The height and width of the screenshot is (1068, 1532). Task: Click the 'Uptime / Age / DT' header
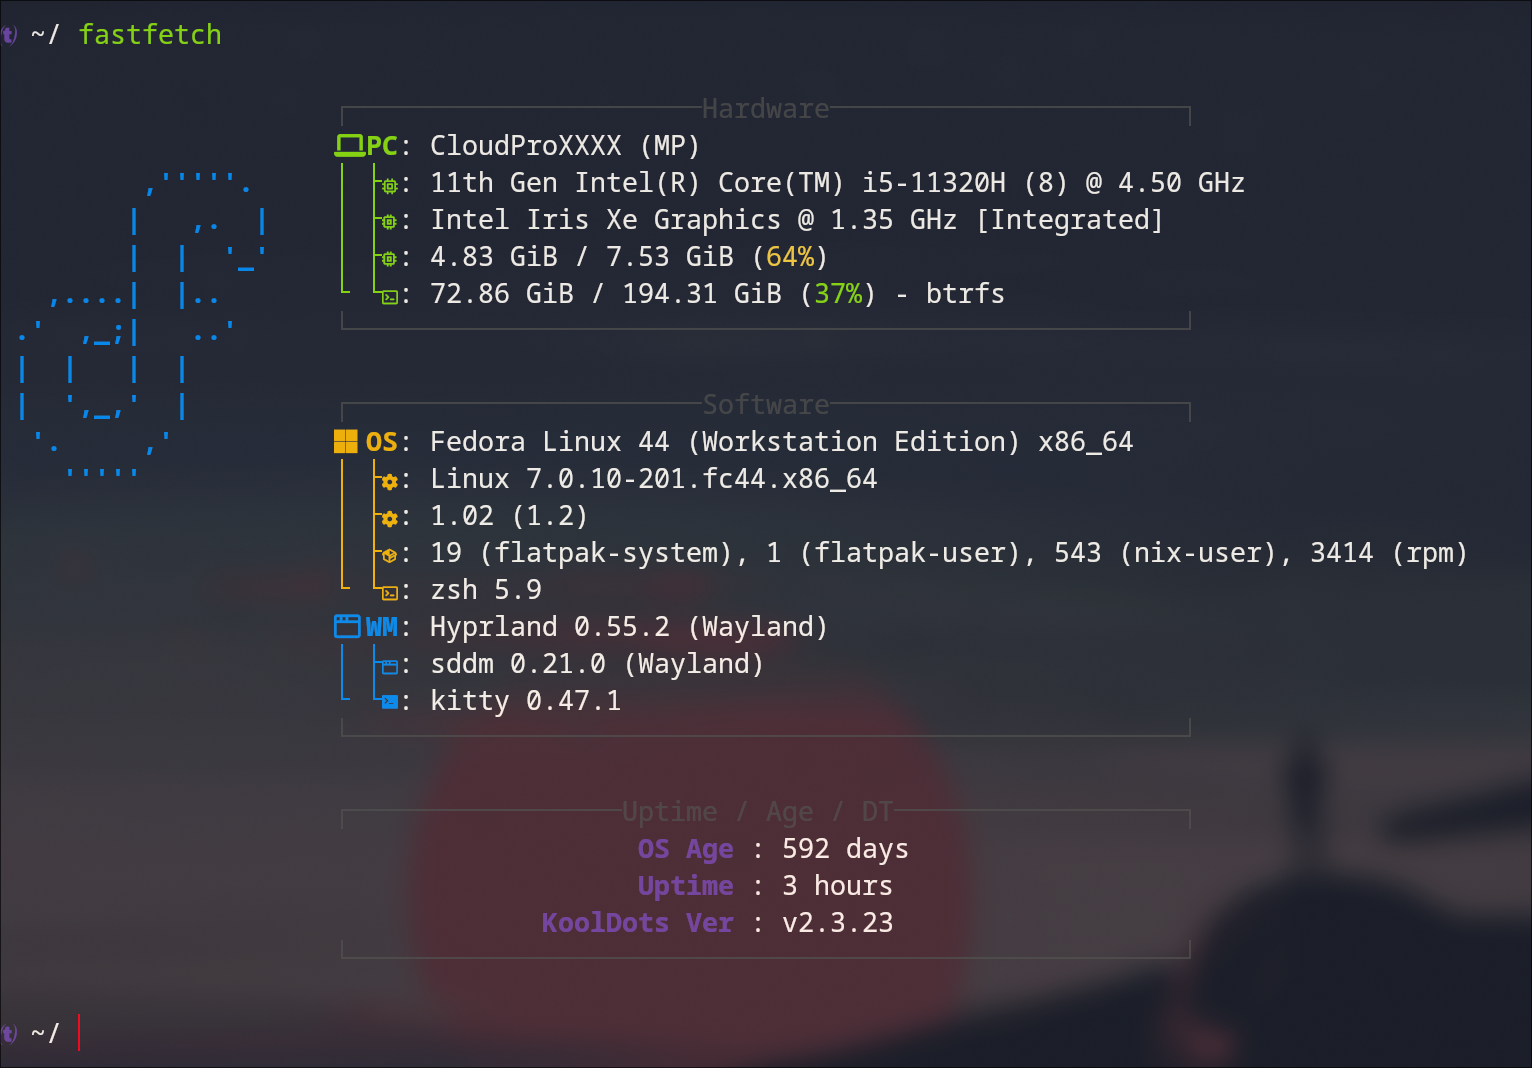click(x=757, y=811)
